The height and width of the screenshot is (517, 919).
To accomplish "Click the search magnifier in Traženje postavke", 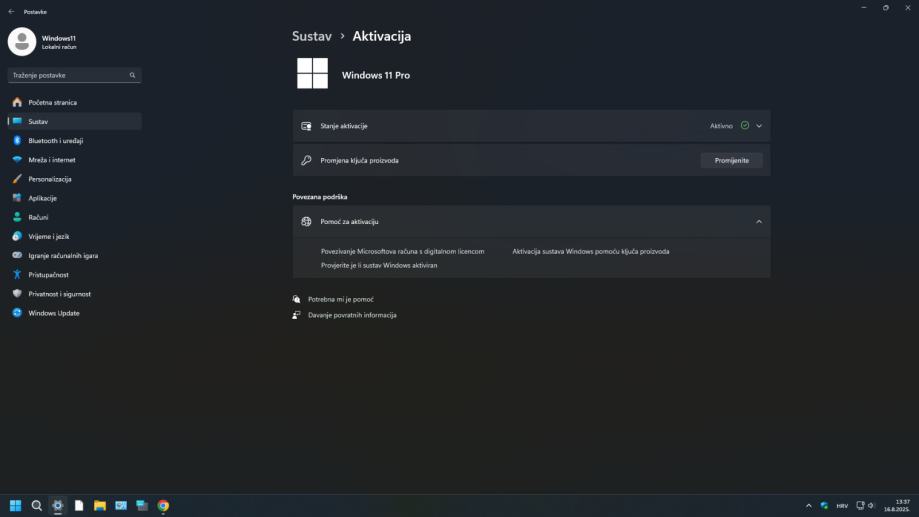I will (x=132, y=75).
